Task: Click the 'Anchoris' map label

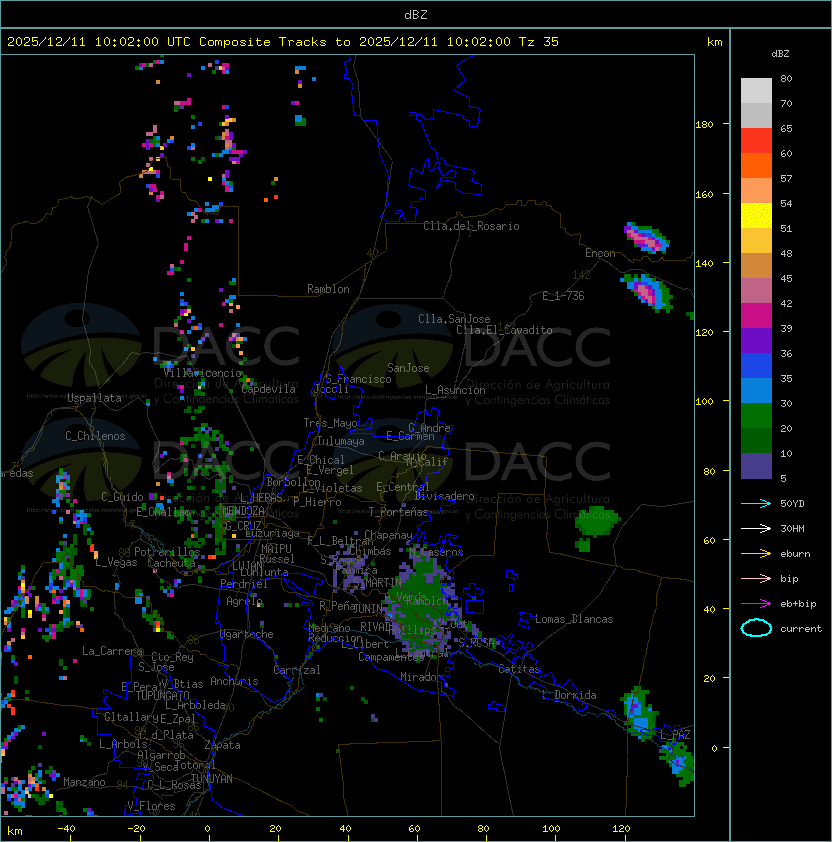Action: [234, 681]
